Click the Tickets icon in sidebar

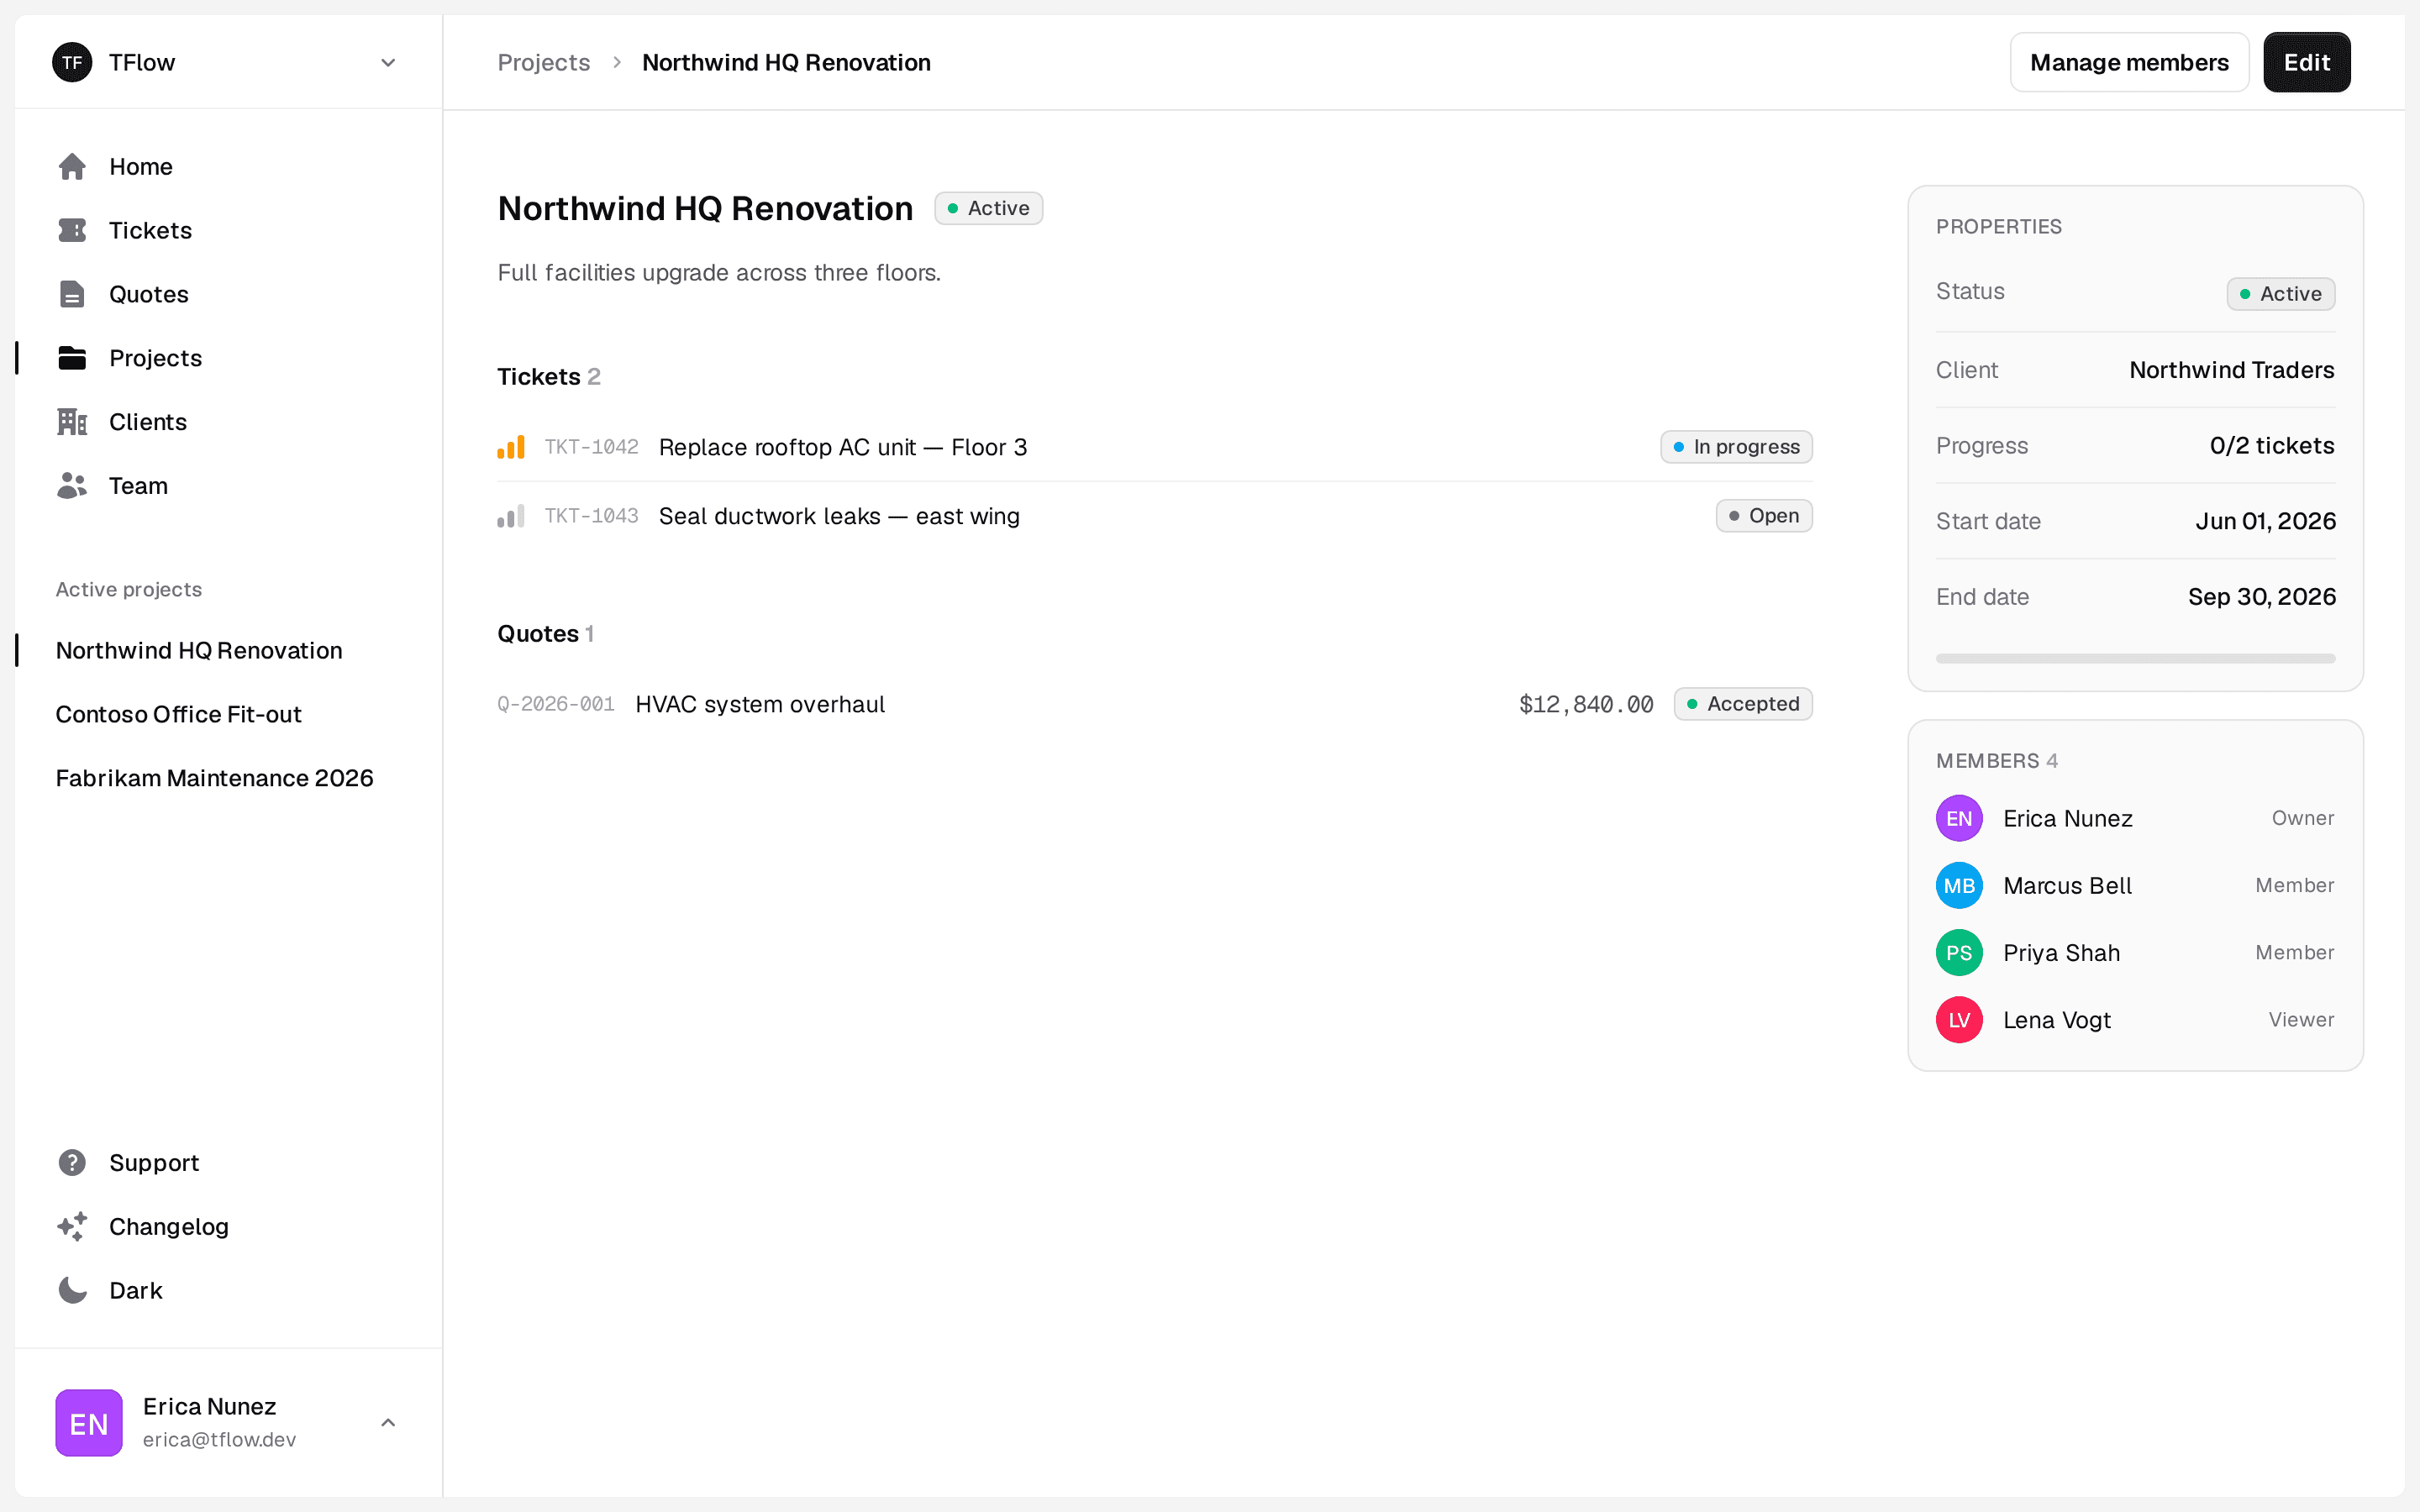coord(72,230)
